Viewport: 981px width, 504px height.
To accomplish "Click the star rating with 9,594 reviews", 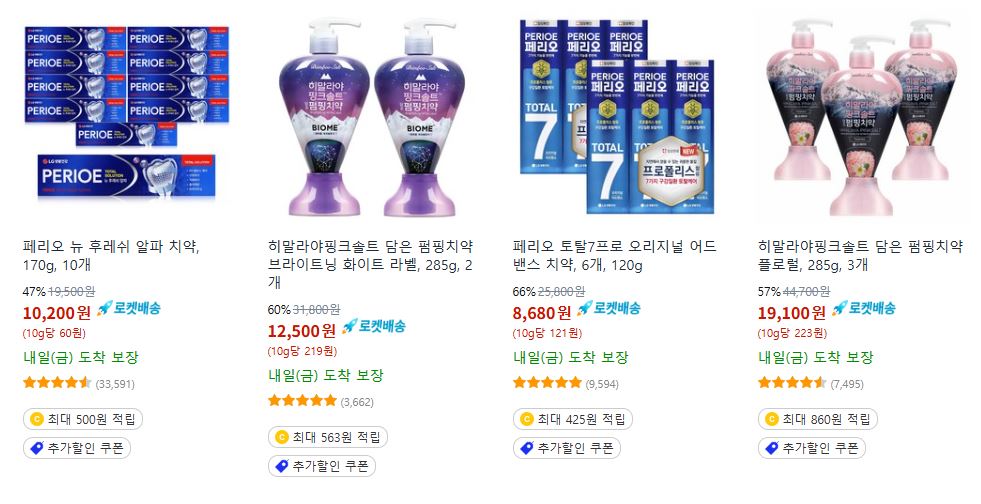I will tap(566, 383).
